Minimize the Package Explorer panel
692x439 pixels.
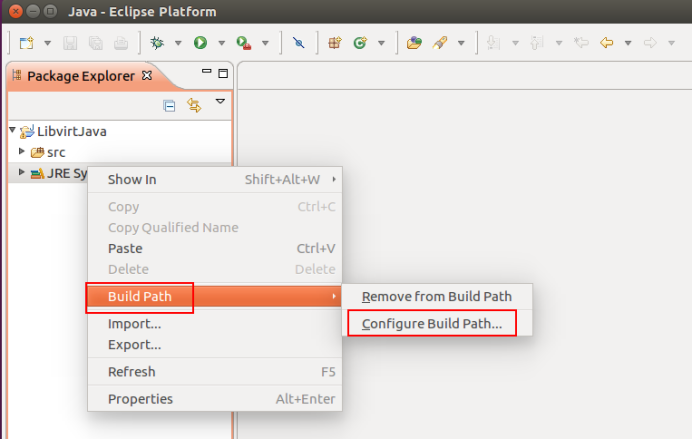(x=206, y=71)
